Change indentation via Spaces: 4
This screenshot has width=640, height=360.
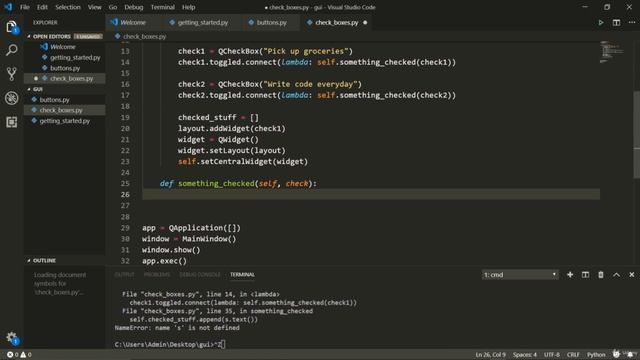click(525, 355)
